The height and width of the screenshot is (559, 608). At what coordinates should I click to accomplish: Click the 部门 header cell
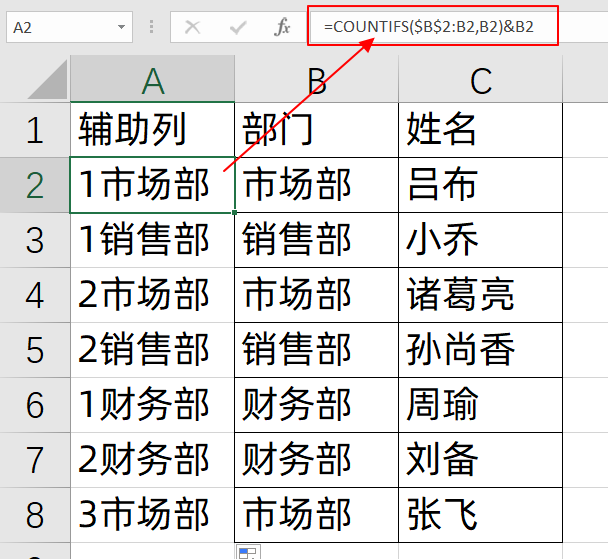pyautogui.click(x=316, y=130)
